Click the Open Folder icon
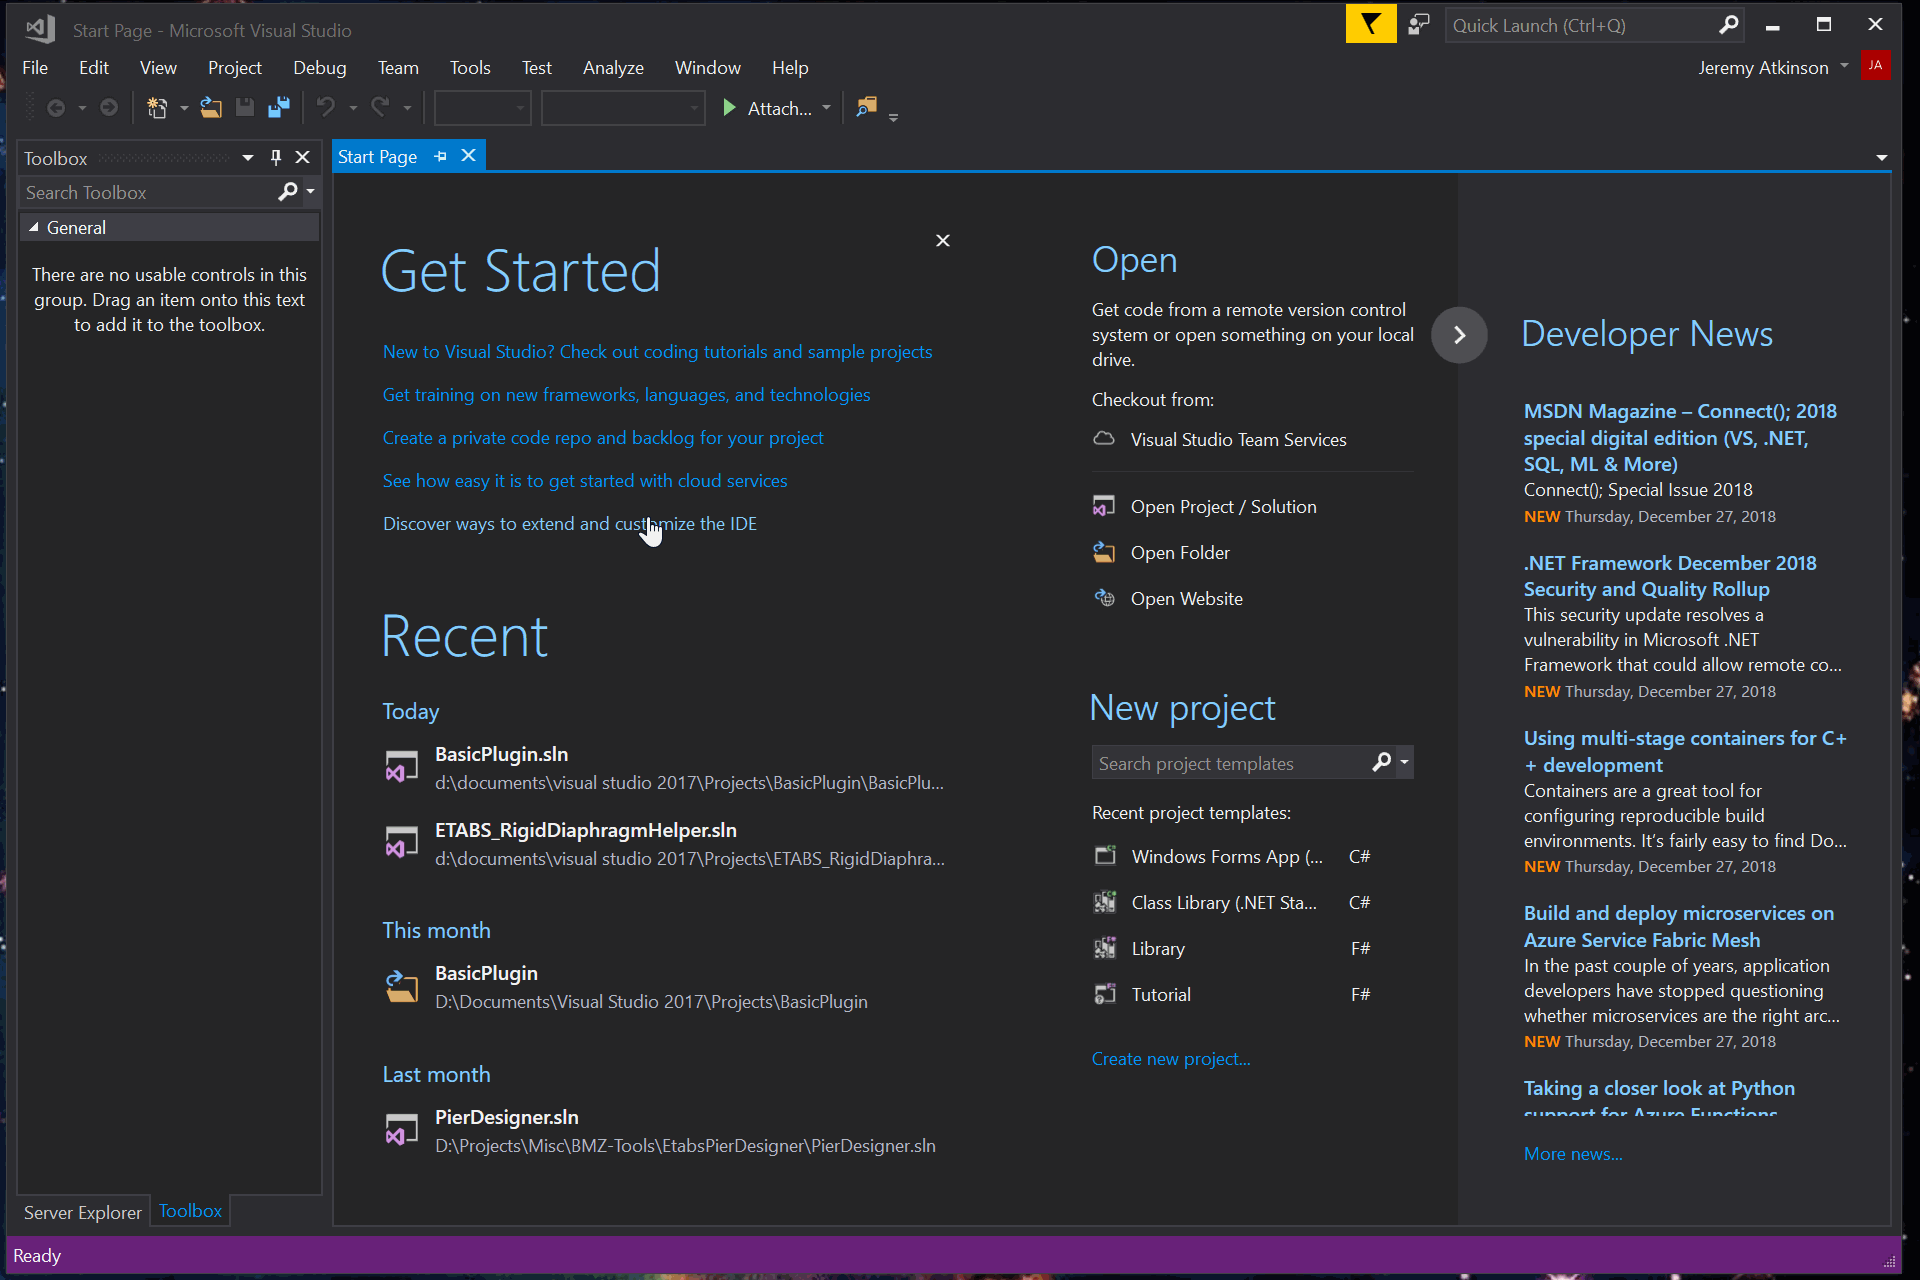The image size is (1920, 1280). tap(1104, 552)
